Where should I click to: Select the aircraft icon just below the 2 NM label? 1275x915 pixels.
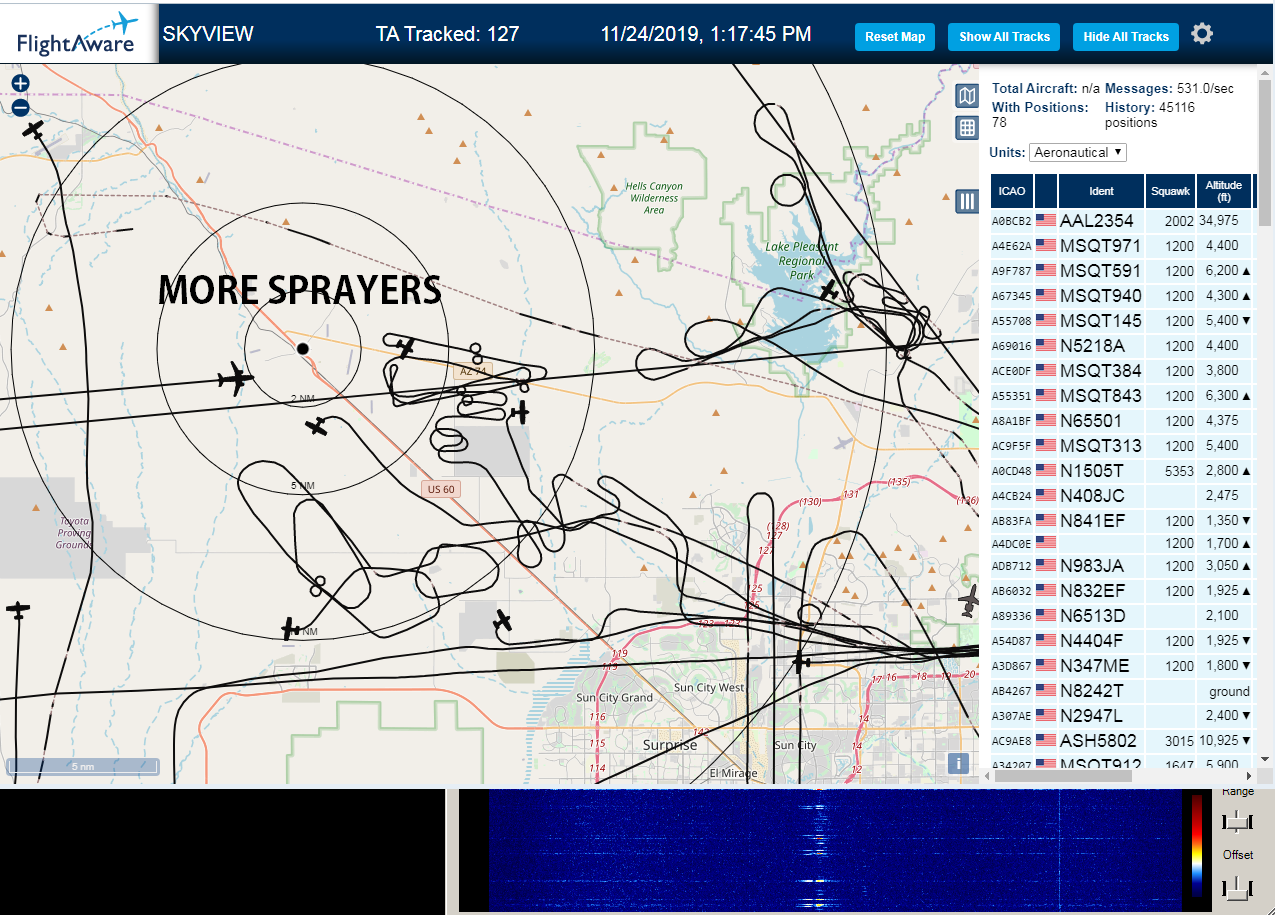(316, 427)
